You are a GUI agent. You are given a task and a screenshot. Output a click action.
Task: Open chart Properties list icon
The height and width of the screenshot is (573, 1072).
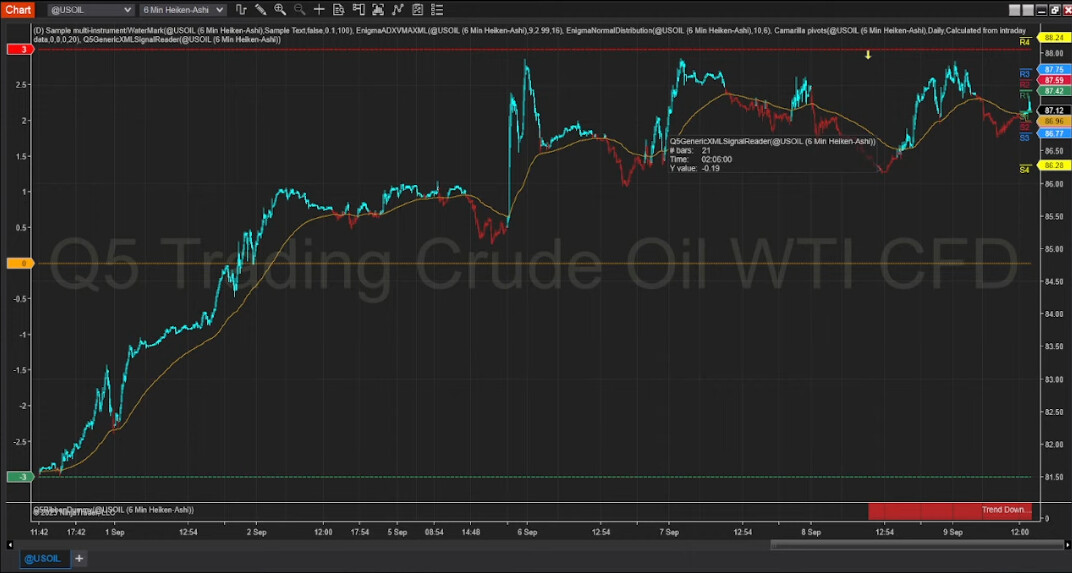(x=437, y=10)
